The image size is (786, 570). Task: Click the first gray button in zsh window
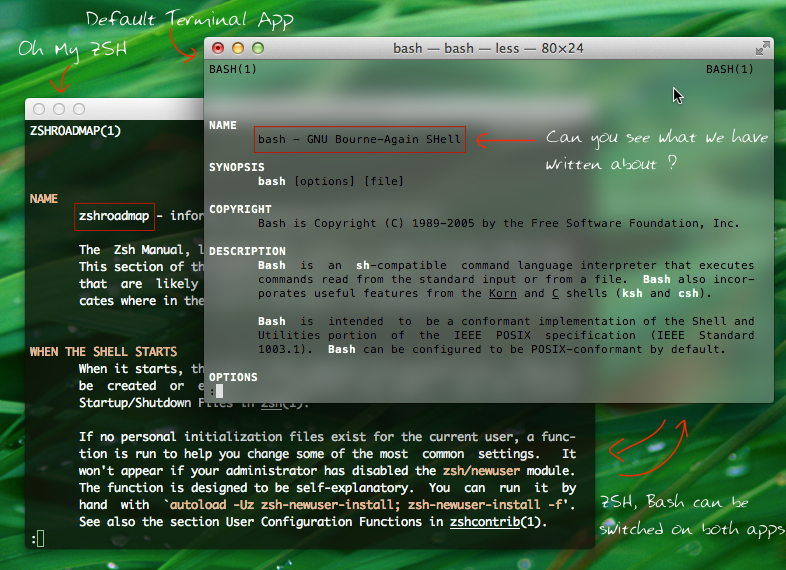click(39, 109)
